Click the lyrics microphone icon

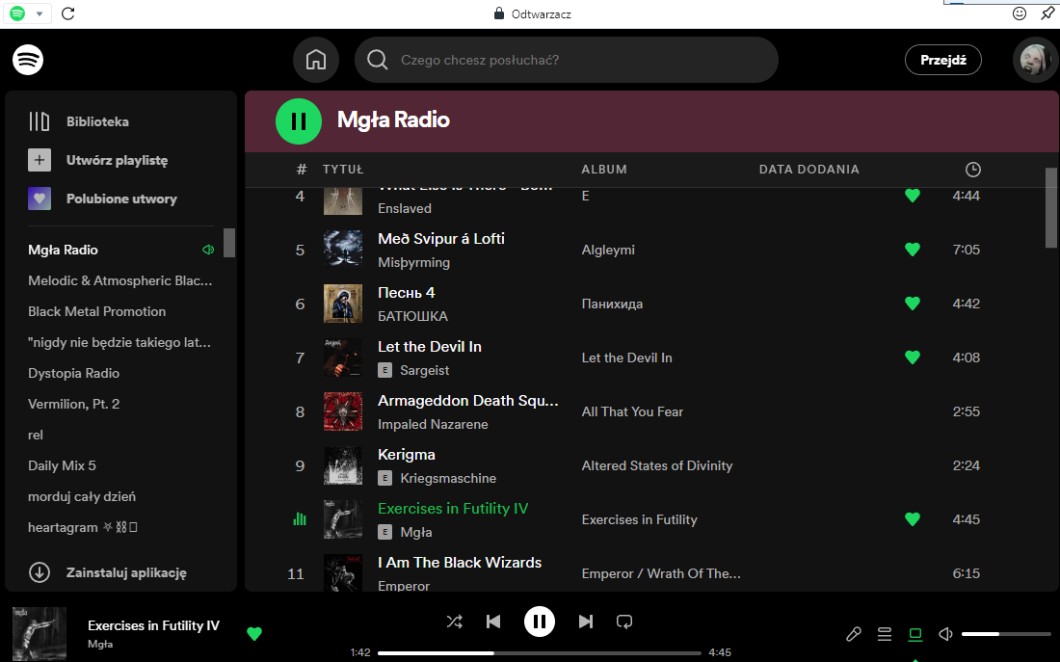click(853, 634)
